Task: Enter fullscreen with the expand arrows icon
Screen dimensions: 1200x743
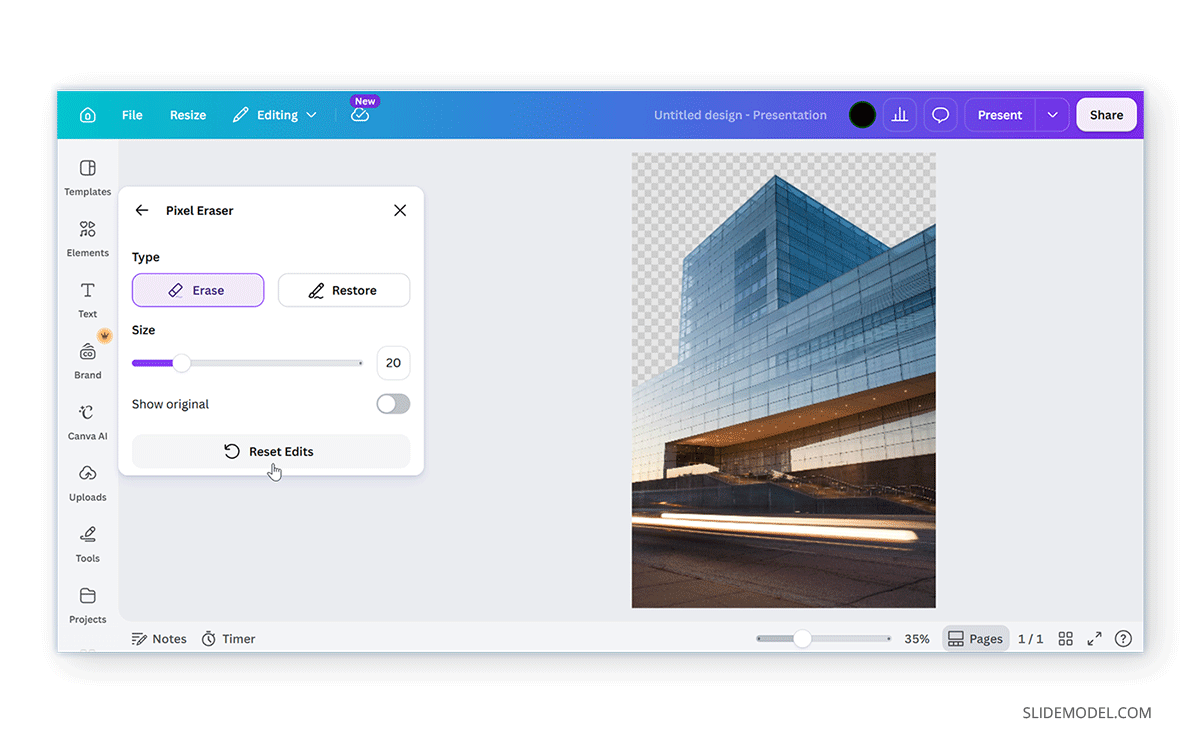Action: point(1095,639)
